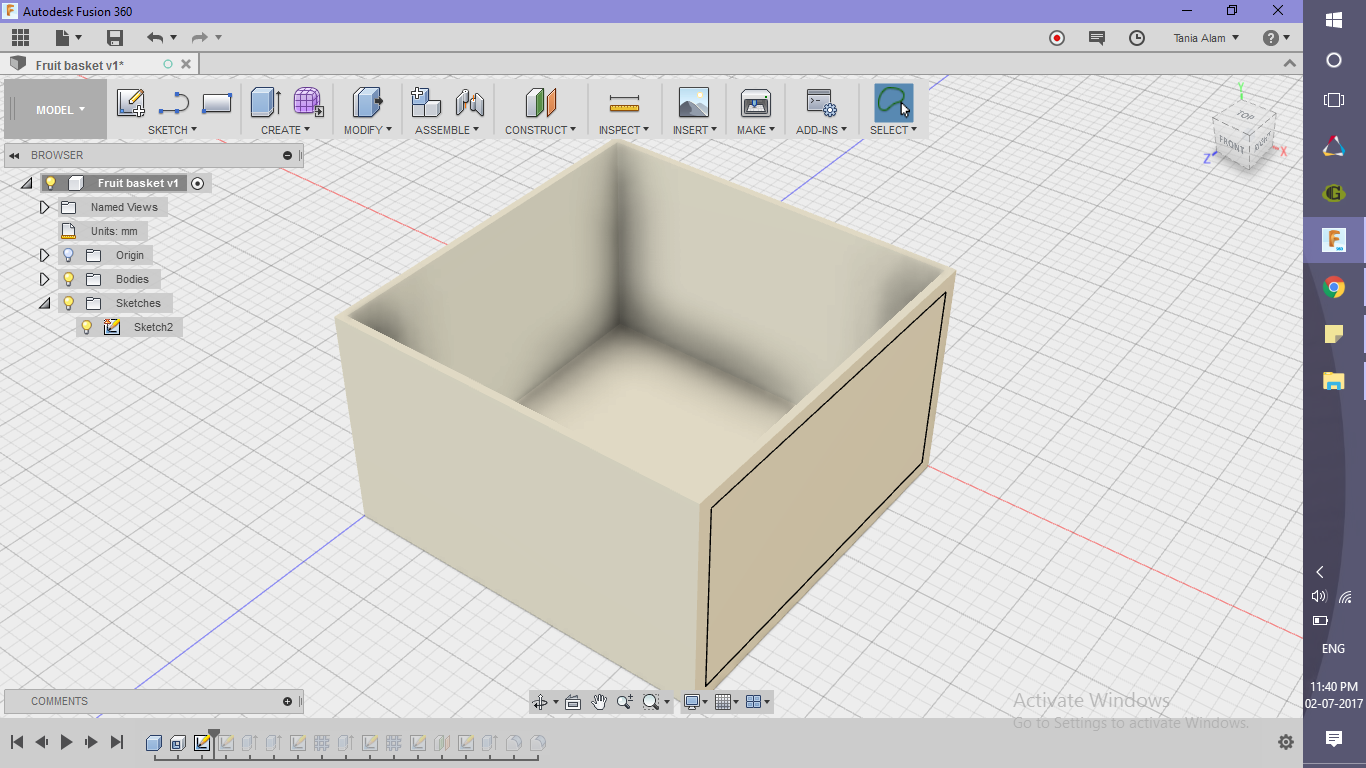Screen dimensions: 1366x768
Task: Select the Create Sketch tool
Action: click(131, 103)
